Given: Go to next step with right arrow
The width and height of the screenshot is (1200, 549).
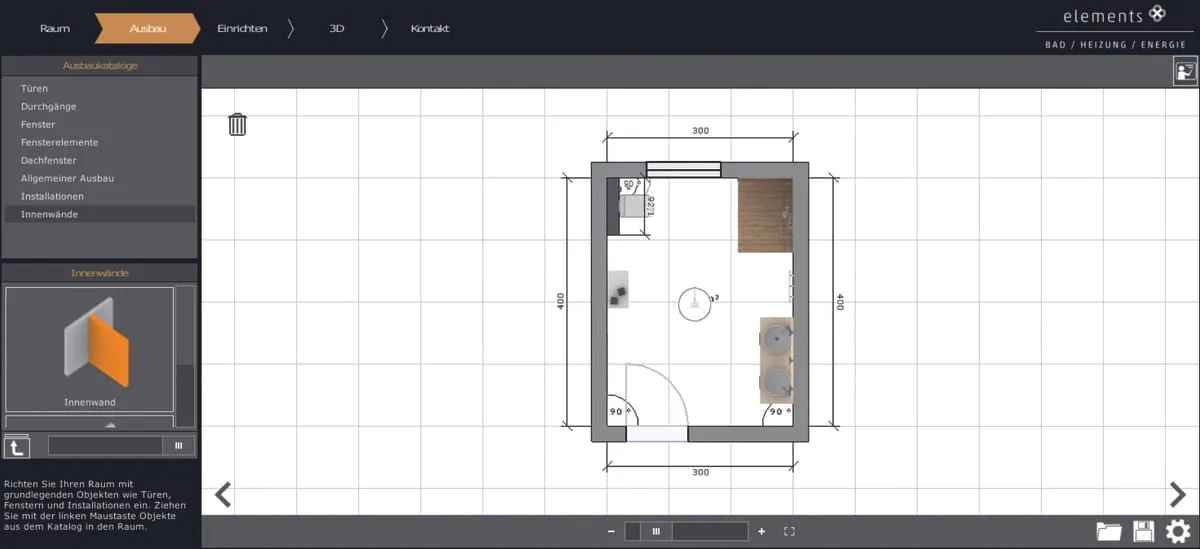Looking at the screenshot, I should (x=1176, y=495).
